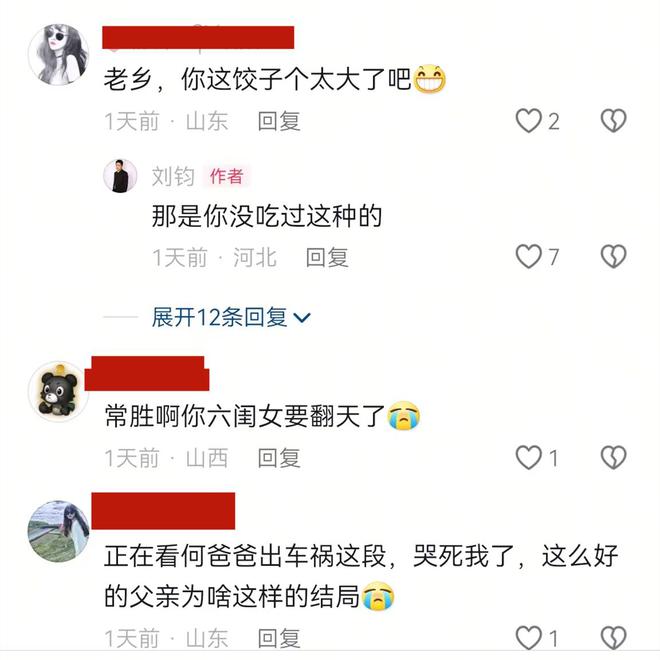Screen dimensions: 660x660
Task: Open the black bear avatar profile
Action: 59,391
